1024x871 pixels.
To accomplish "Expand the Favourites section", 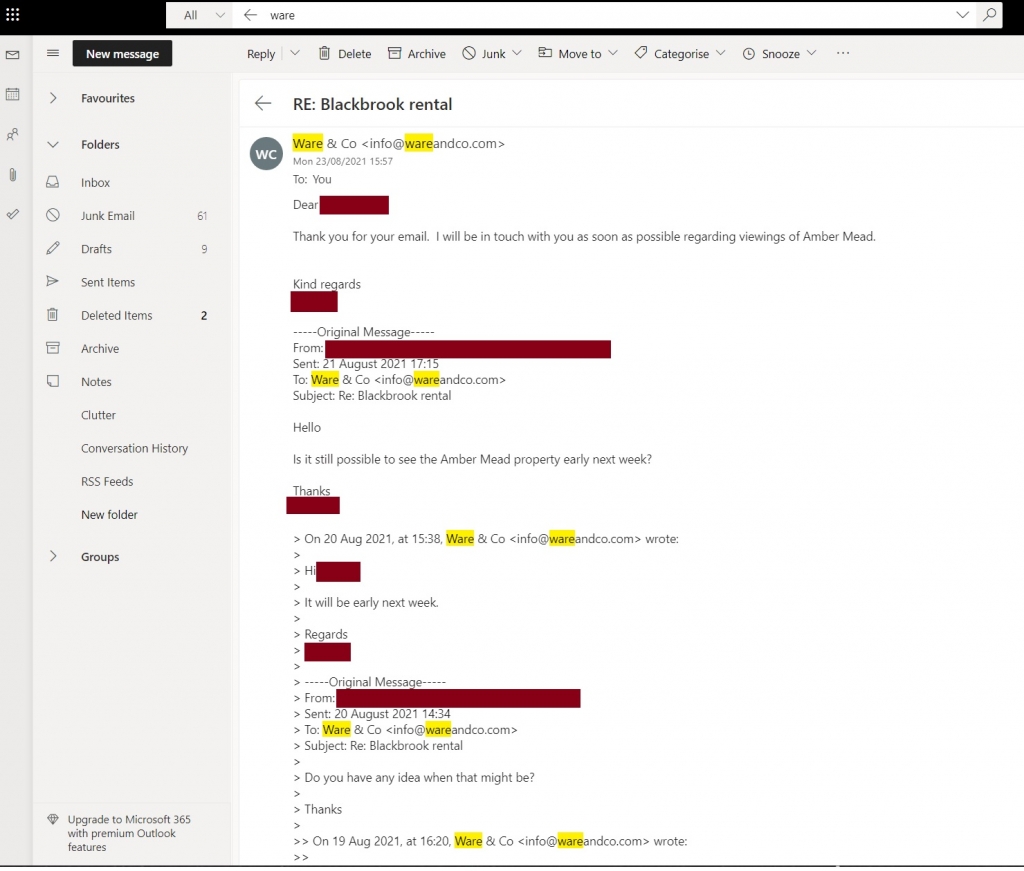I will 53,98.
